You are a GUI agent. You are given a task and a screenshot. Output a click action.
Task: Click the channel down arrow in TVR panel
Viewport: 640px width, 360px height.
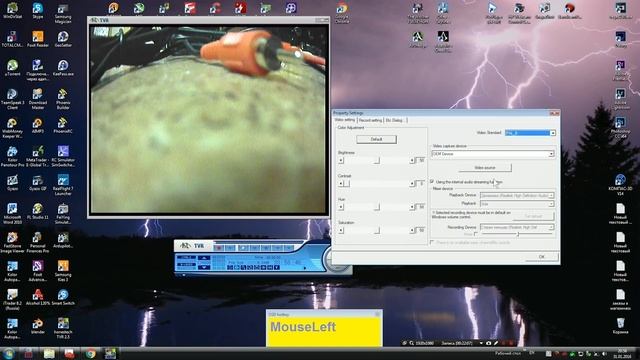(x=204, y=267)
